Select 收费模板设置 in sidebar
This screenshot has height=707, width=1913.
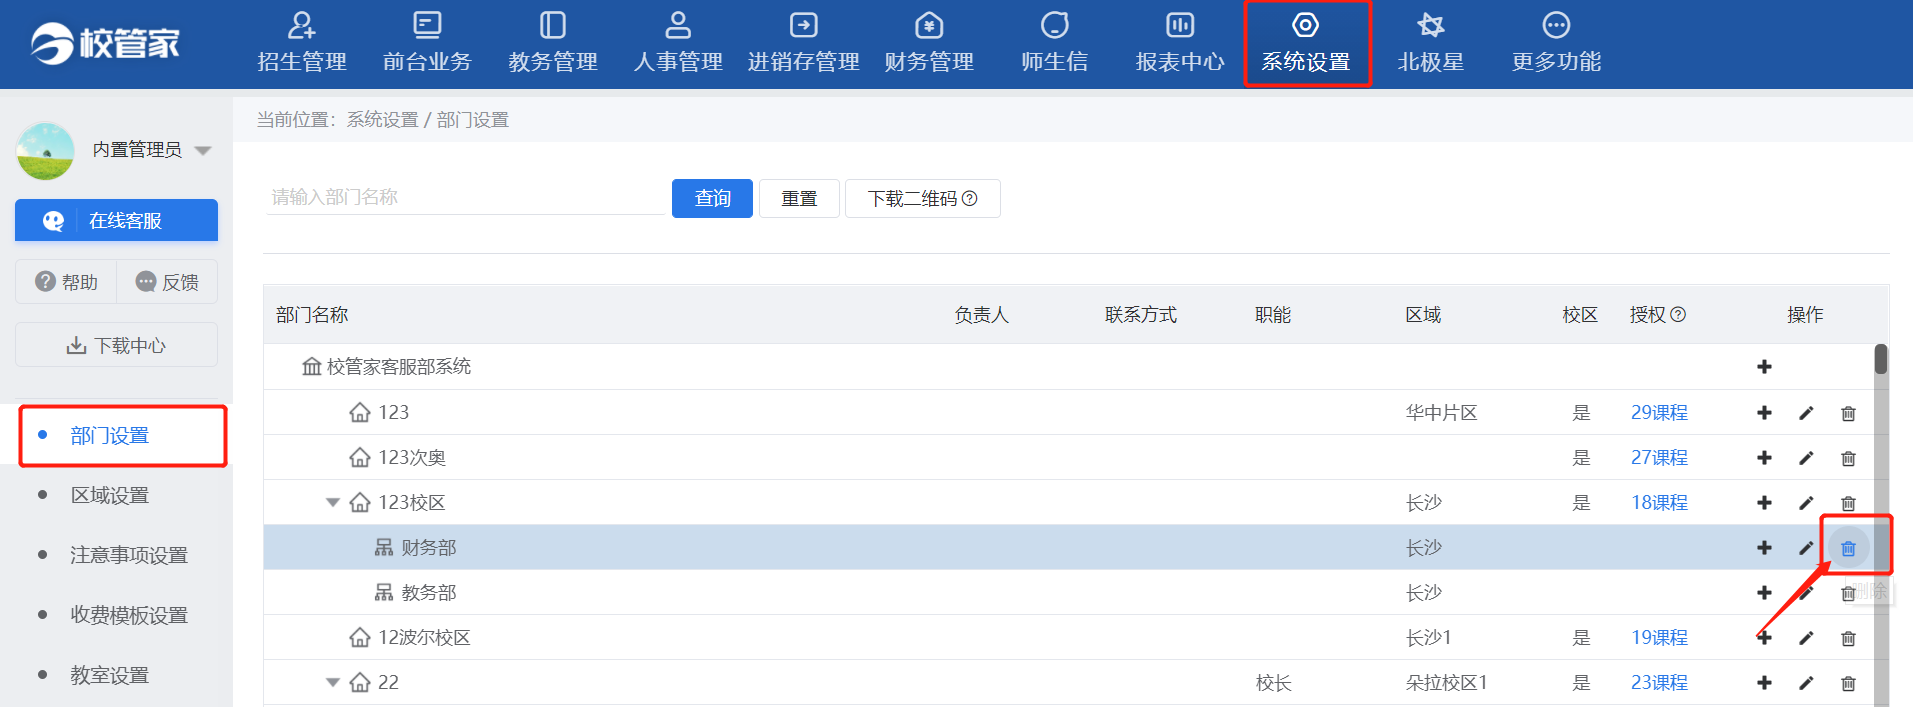(x=129, y=615)
